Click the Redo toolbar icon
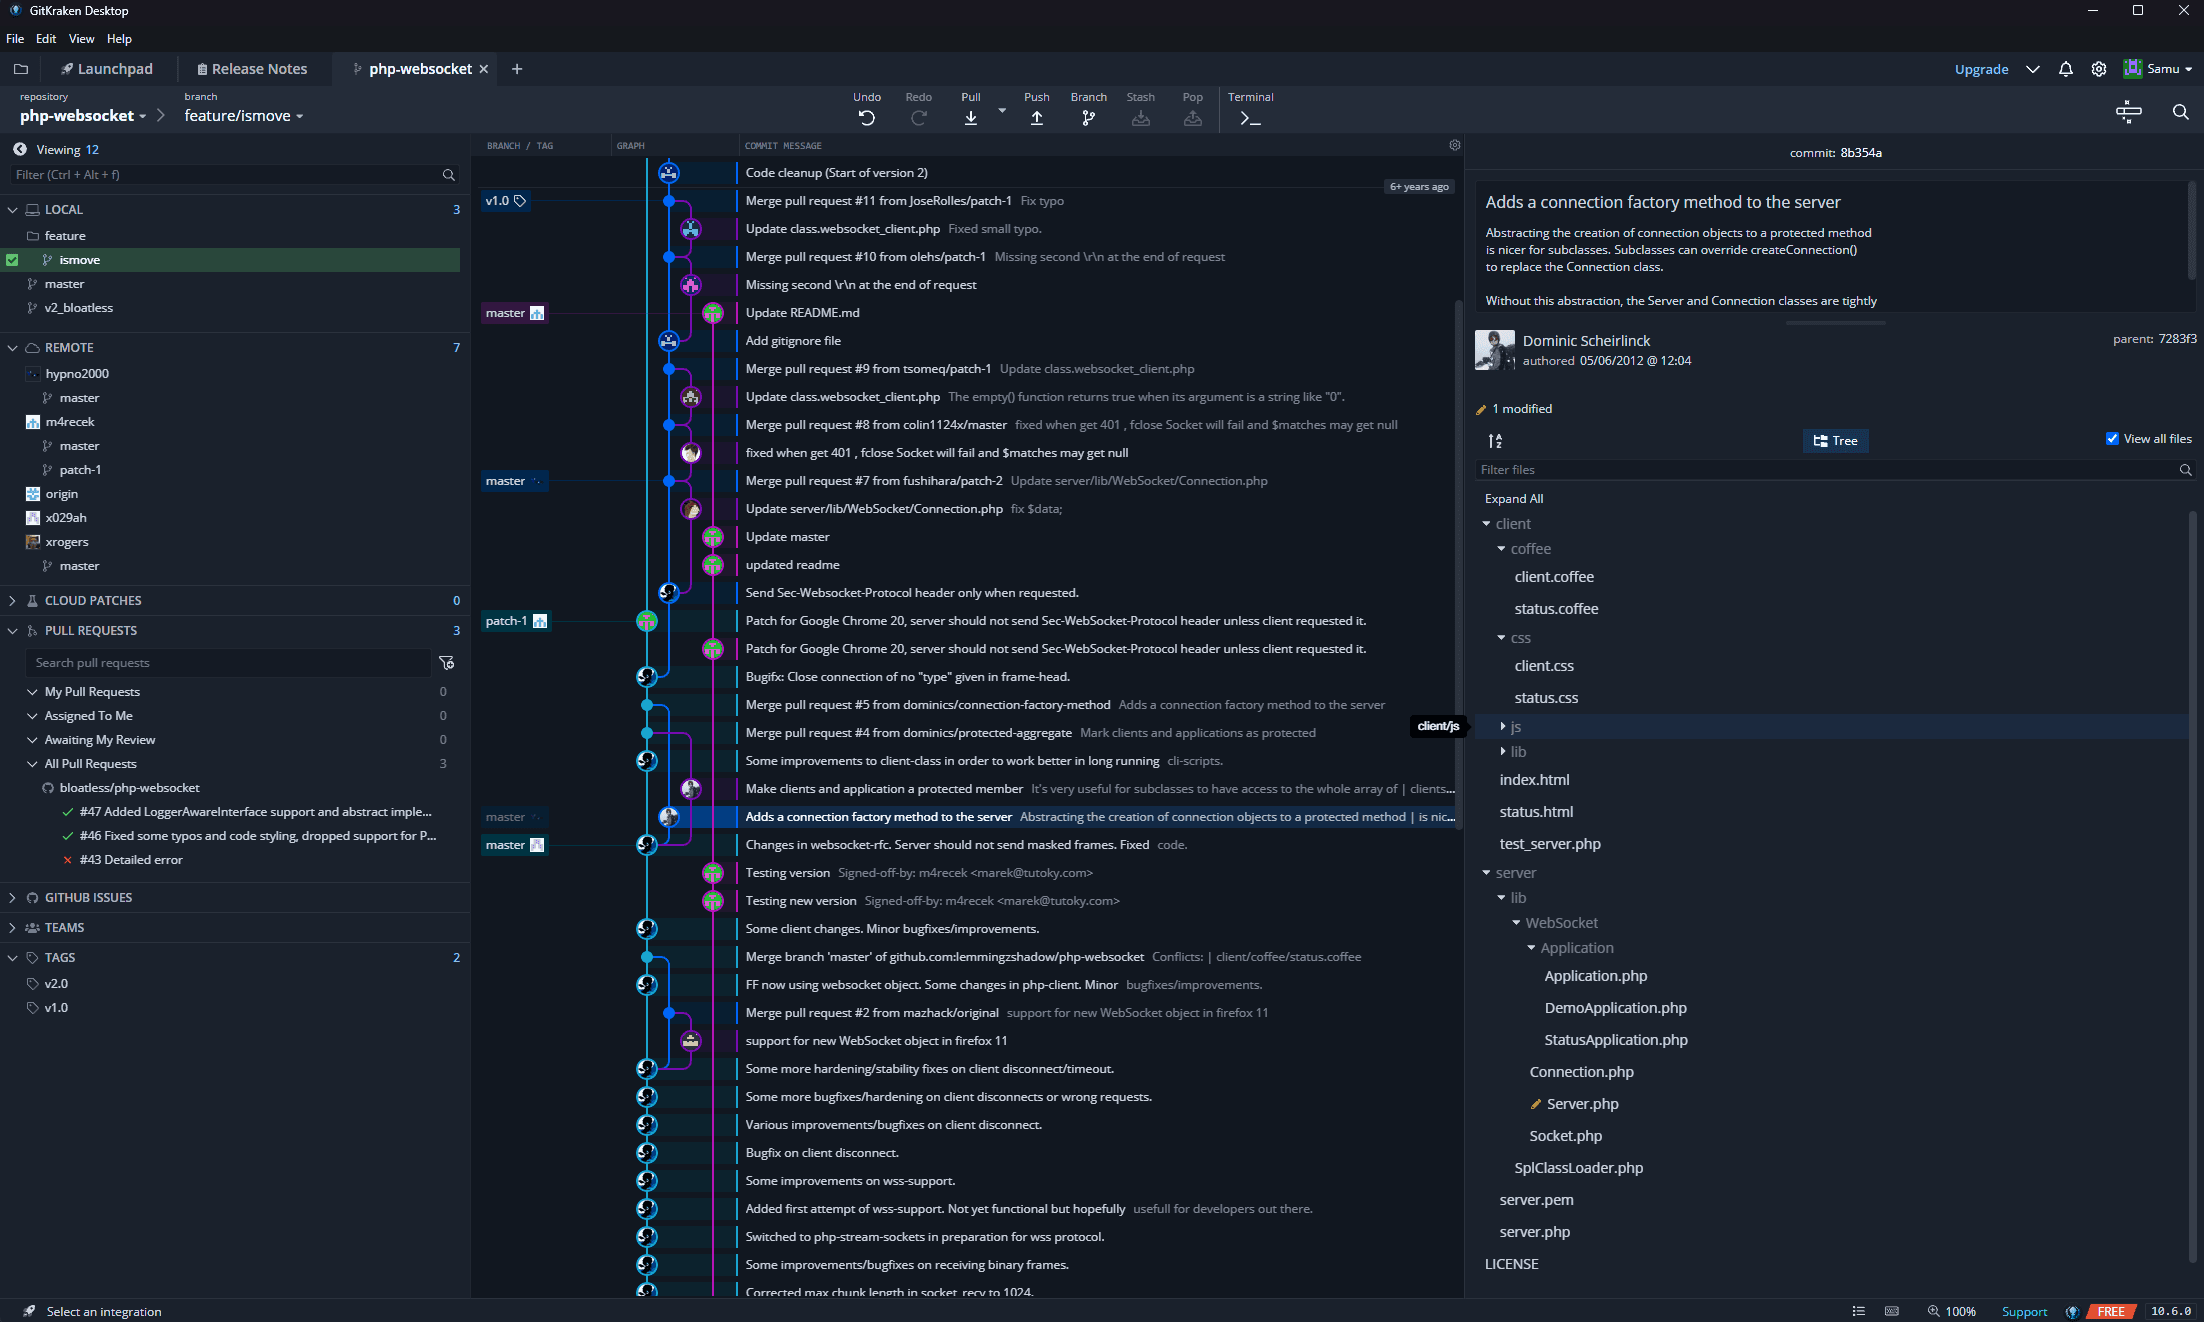 (x=918, y=118)
